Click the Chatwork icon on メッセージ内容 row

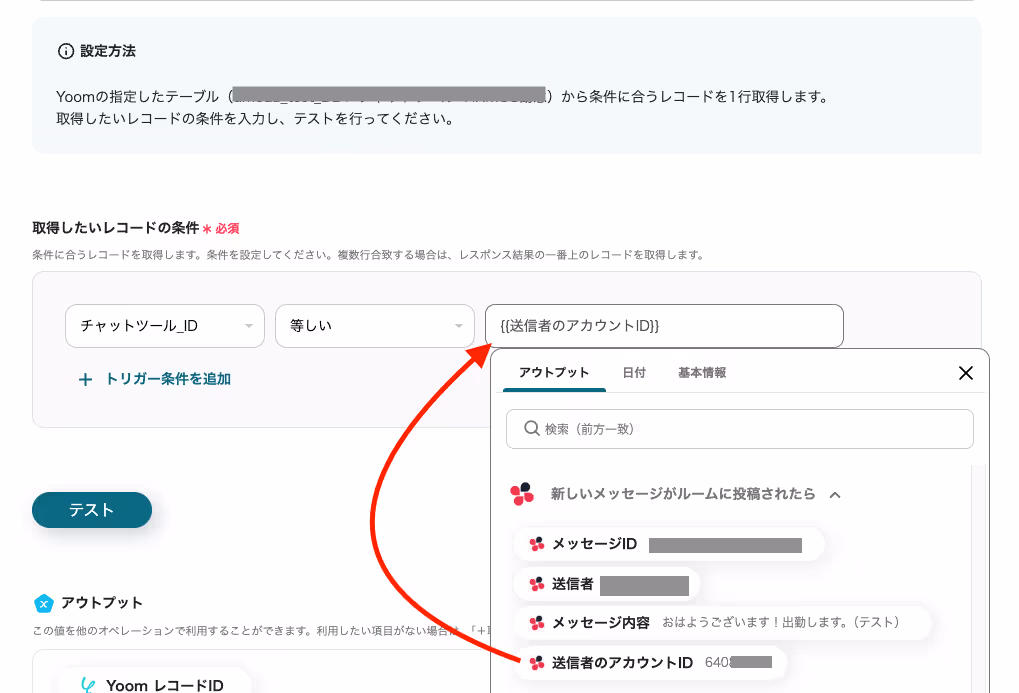(x=537, y=623)
